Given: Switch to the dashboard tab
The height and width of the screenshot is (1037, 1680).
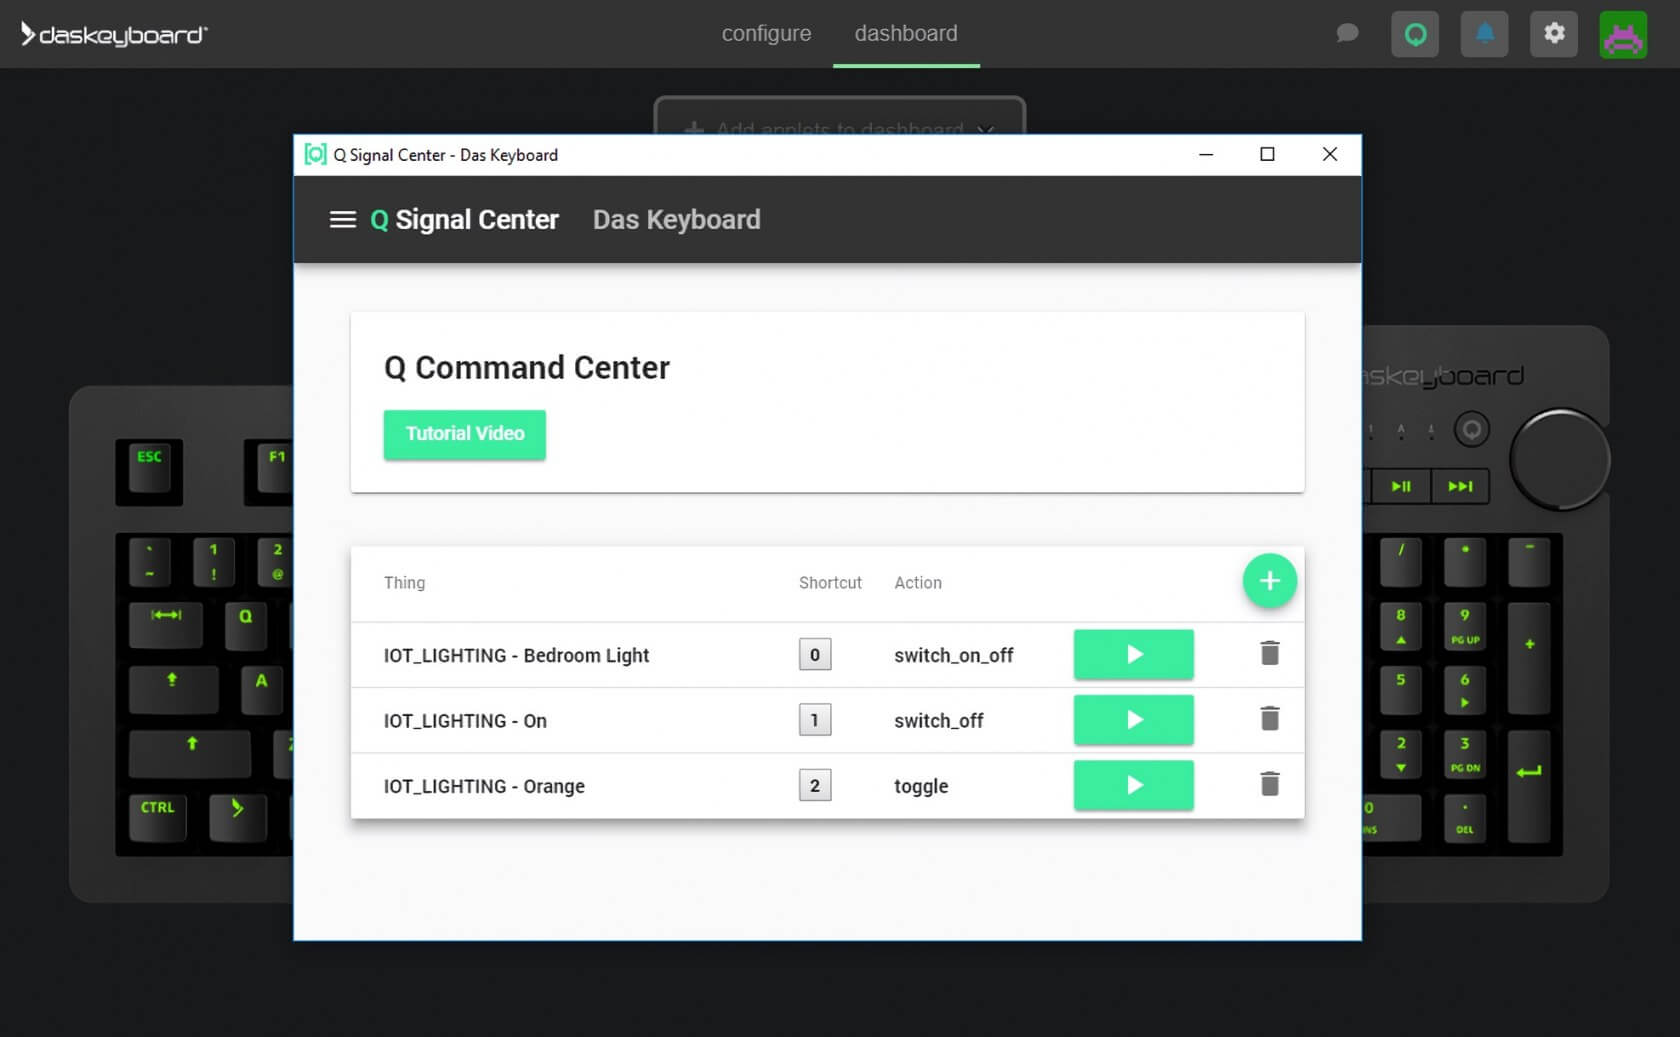Looking at the screenshot, I should pyautogui.click(x=906, y=33).
